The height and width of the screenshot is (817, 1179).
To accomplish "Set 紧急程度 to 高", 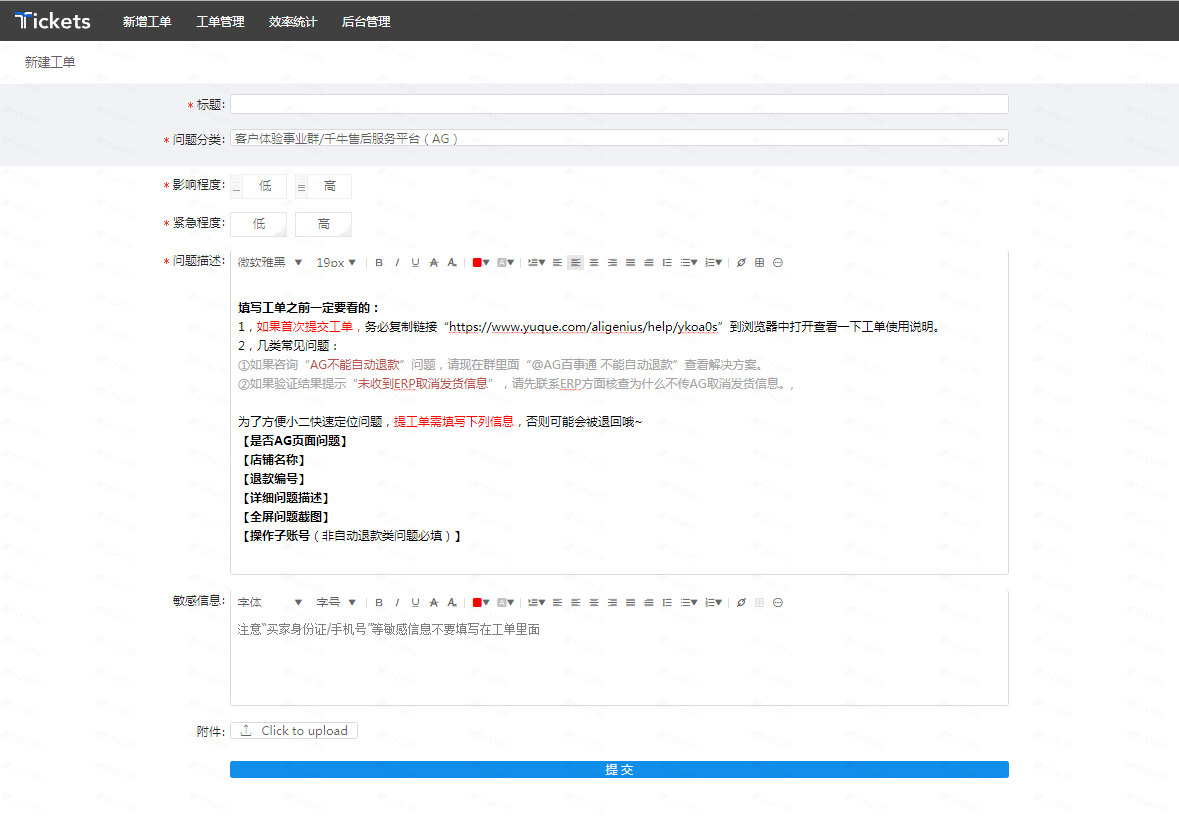I will coord(323,224).
